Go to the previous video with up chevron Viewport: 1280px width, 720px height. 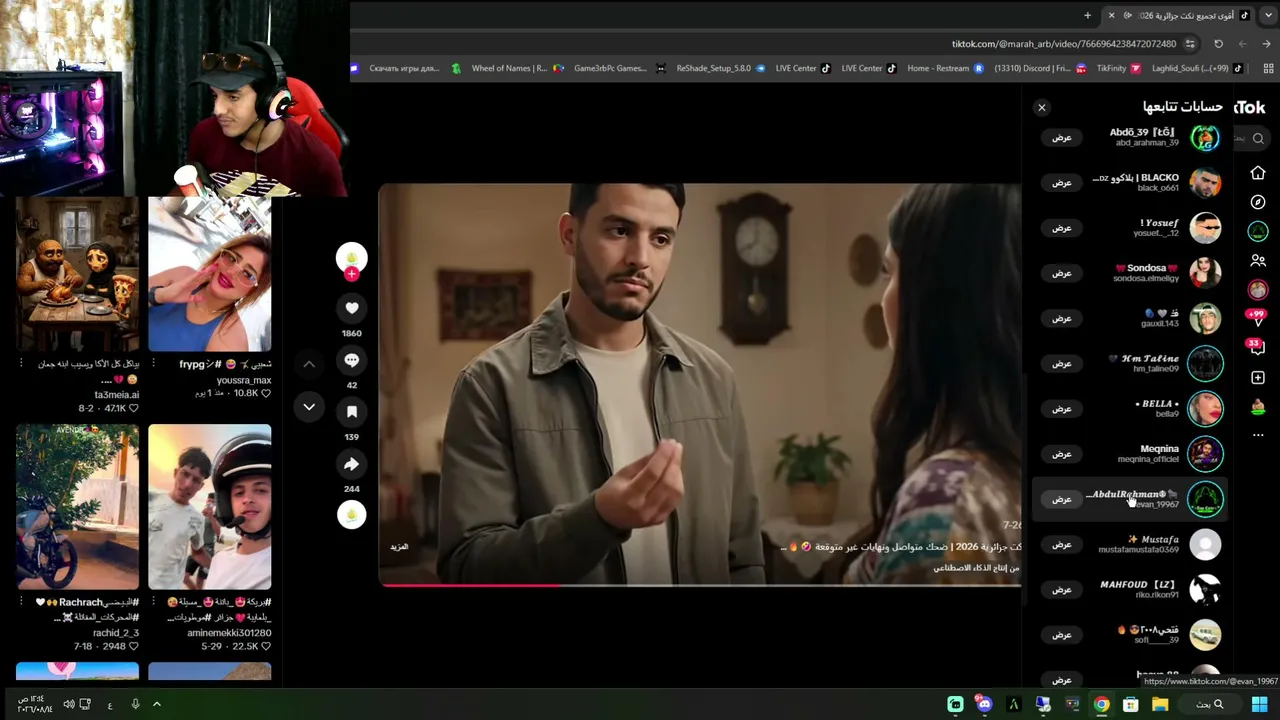coord(309,364)
